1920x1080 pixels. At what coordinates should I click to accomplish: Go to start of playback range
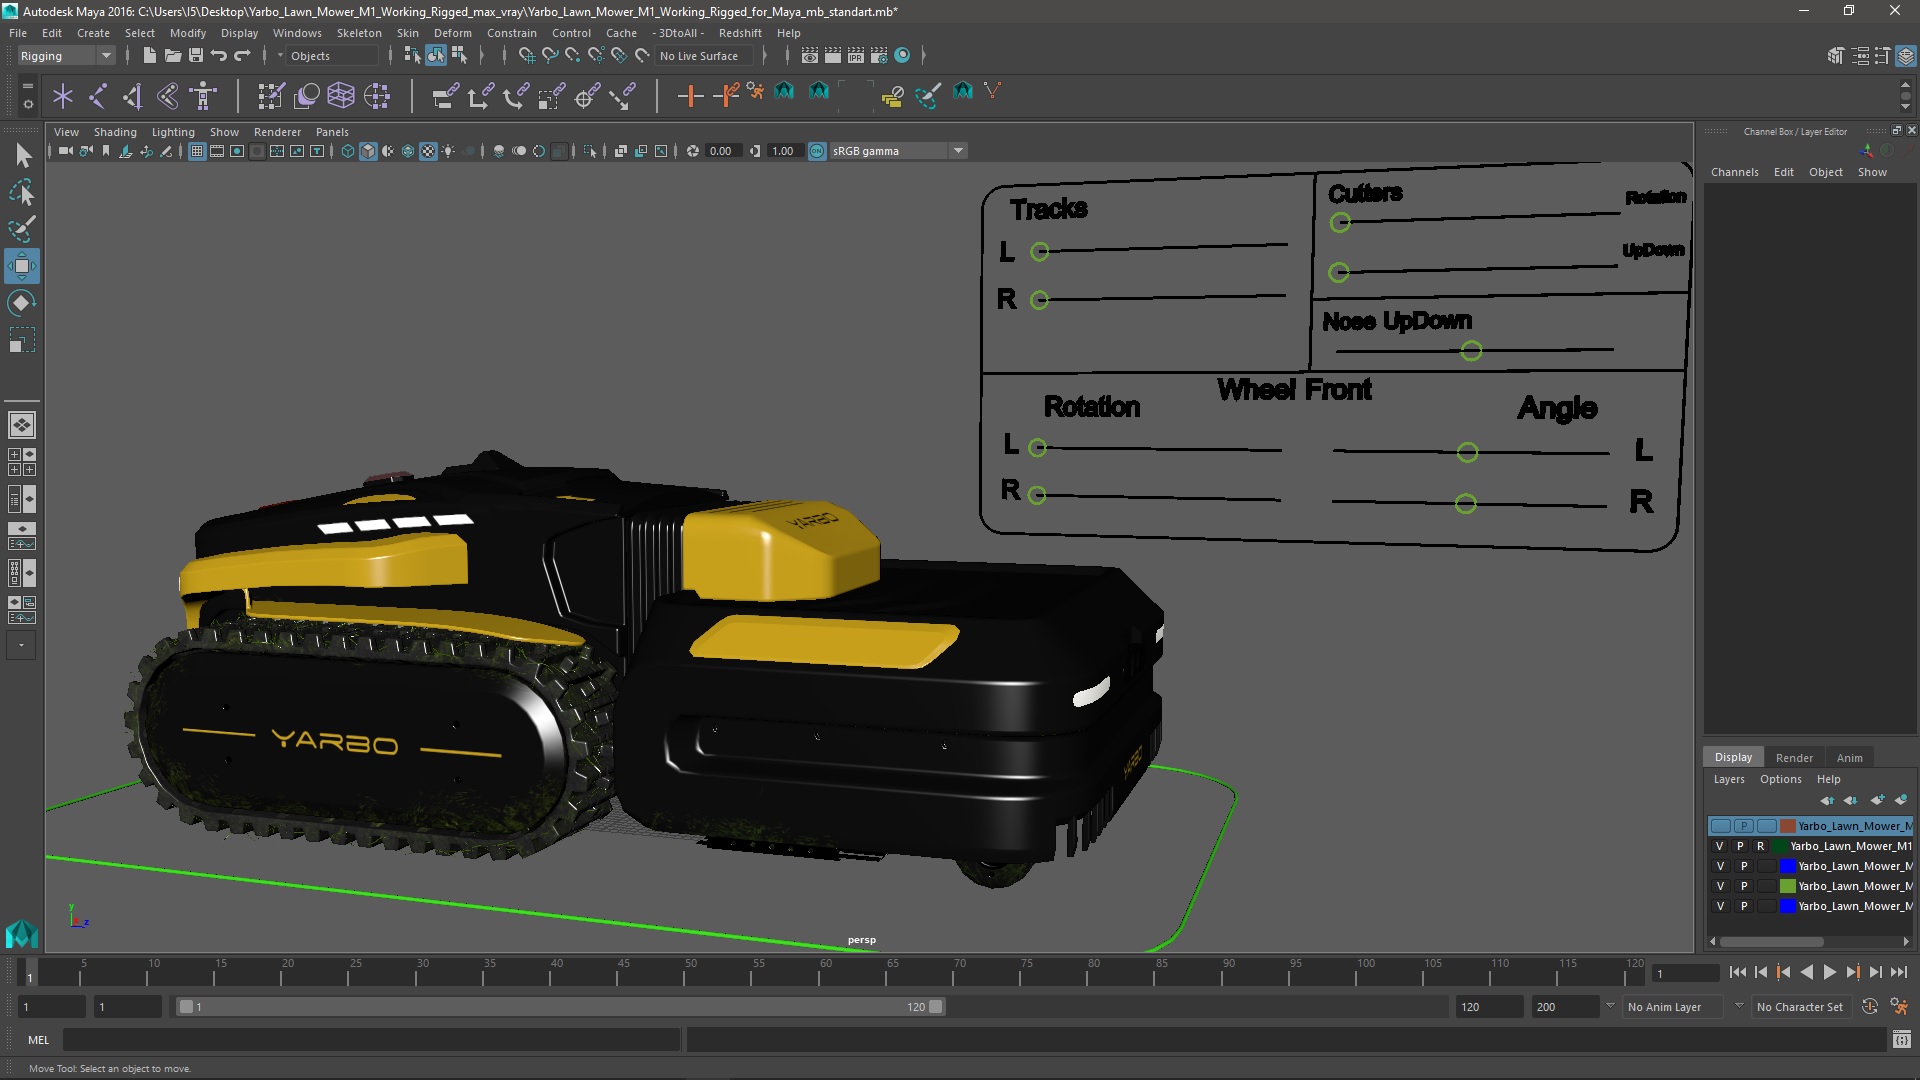tap(1738, 972)
